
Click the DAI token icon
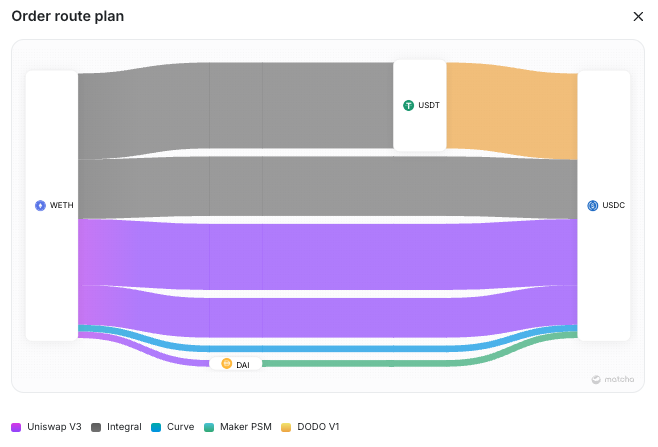[x=227, y=364]
